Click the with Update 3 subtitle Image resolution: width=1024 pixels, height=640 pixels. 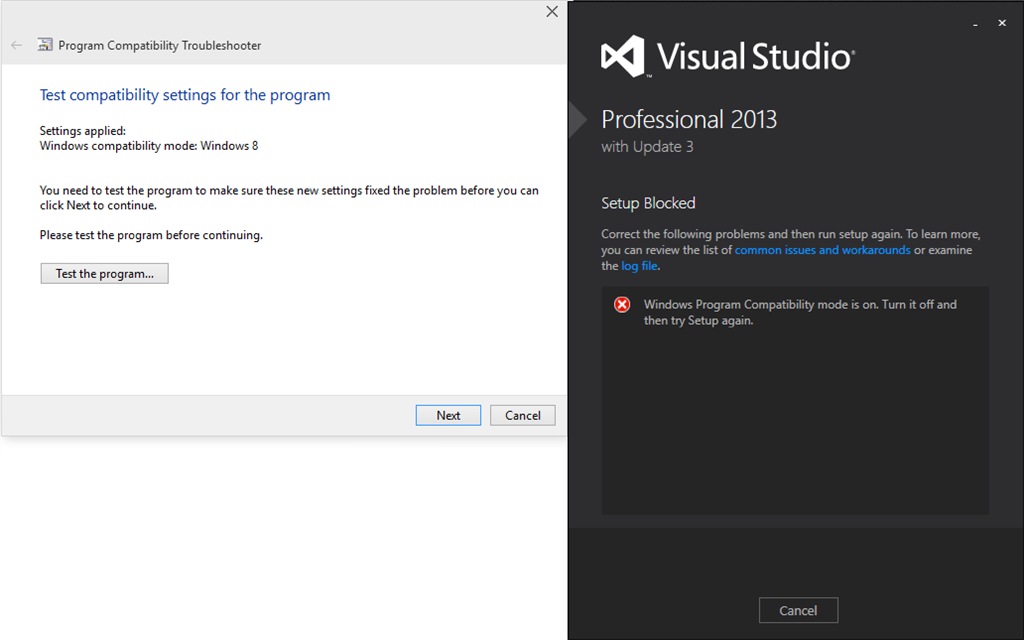(x=647, y=147)
